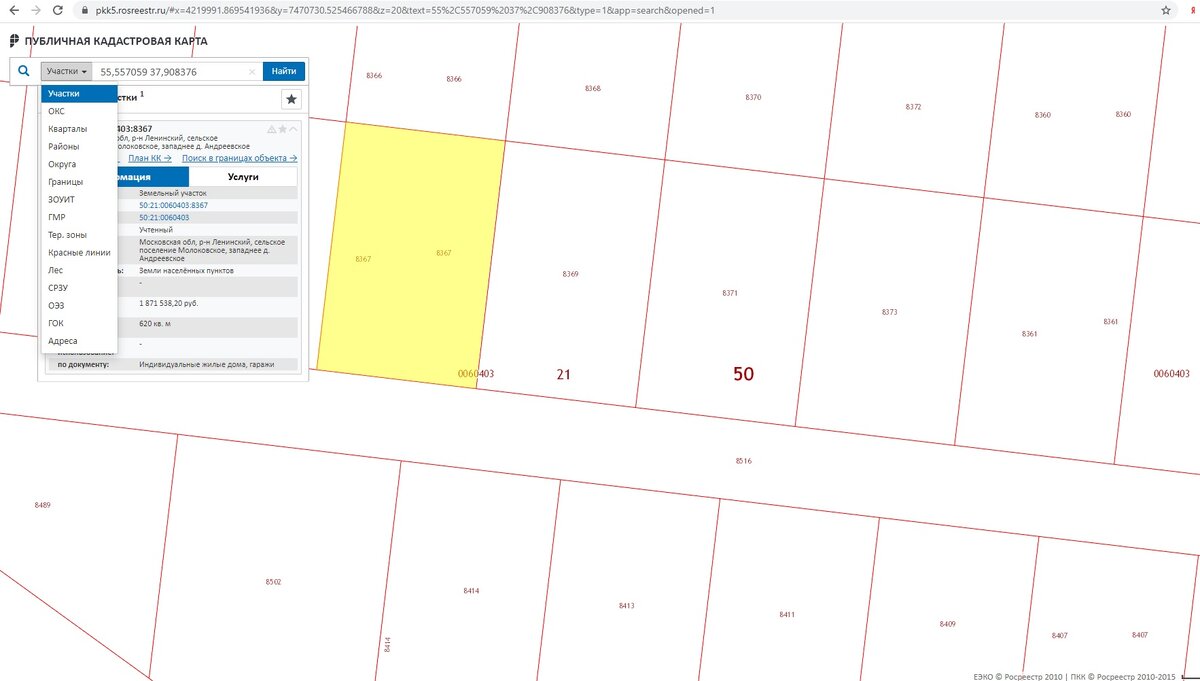The width and height of the screenshot is (1200, 681).
Task: Open quarter link 50:21:0060403
Action: click(x=164, y=217)
